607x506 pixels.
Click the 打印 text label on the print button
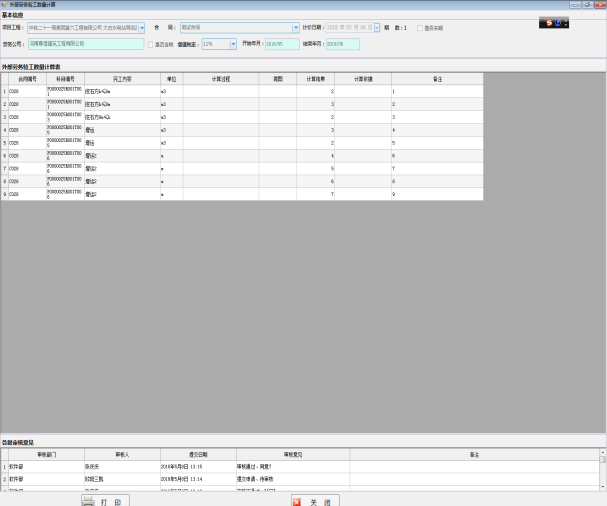[x=112, y=500]
